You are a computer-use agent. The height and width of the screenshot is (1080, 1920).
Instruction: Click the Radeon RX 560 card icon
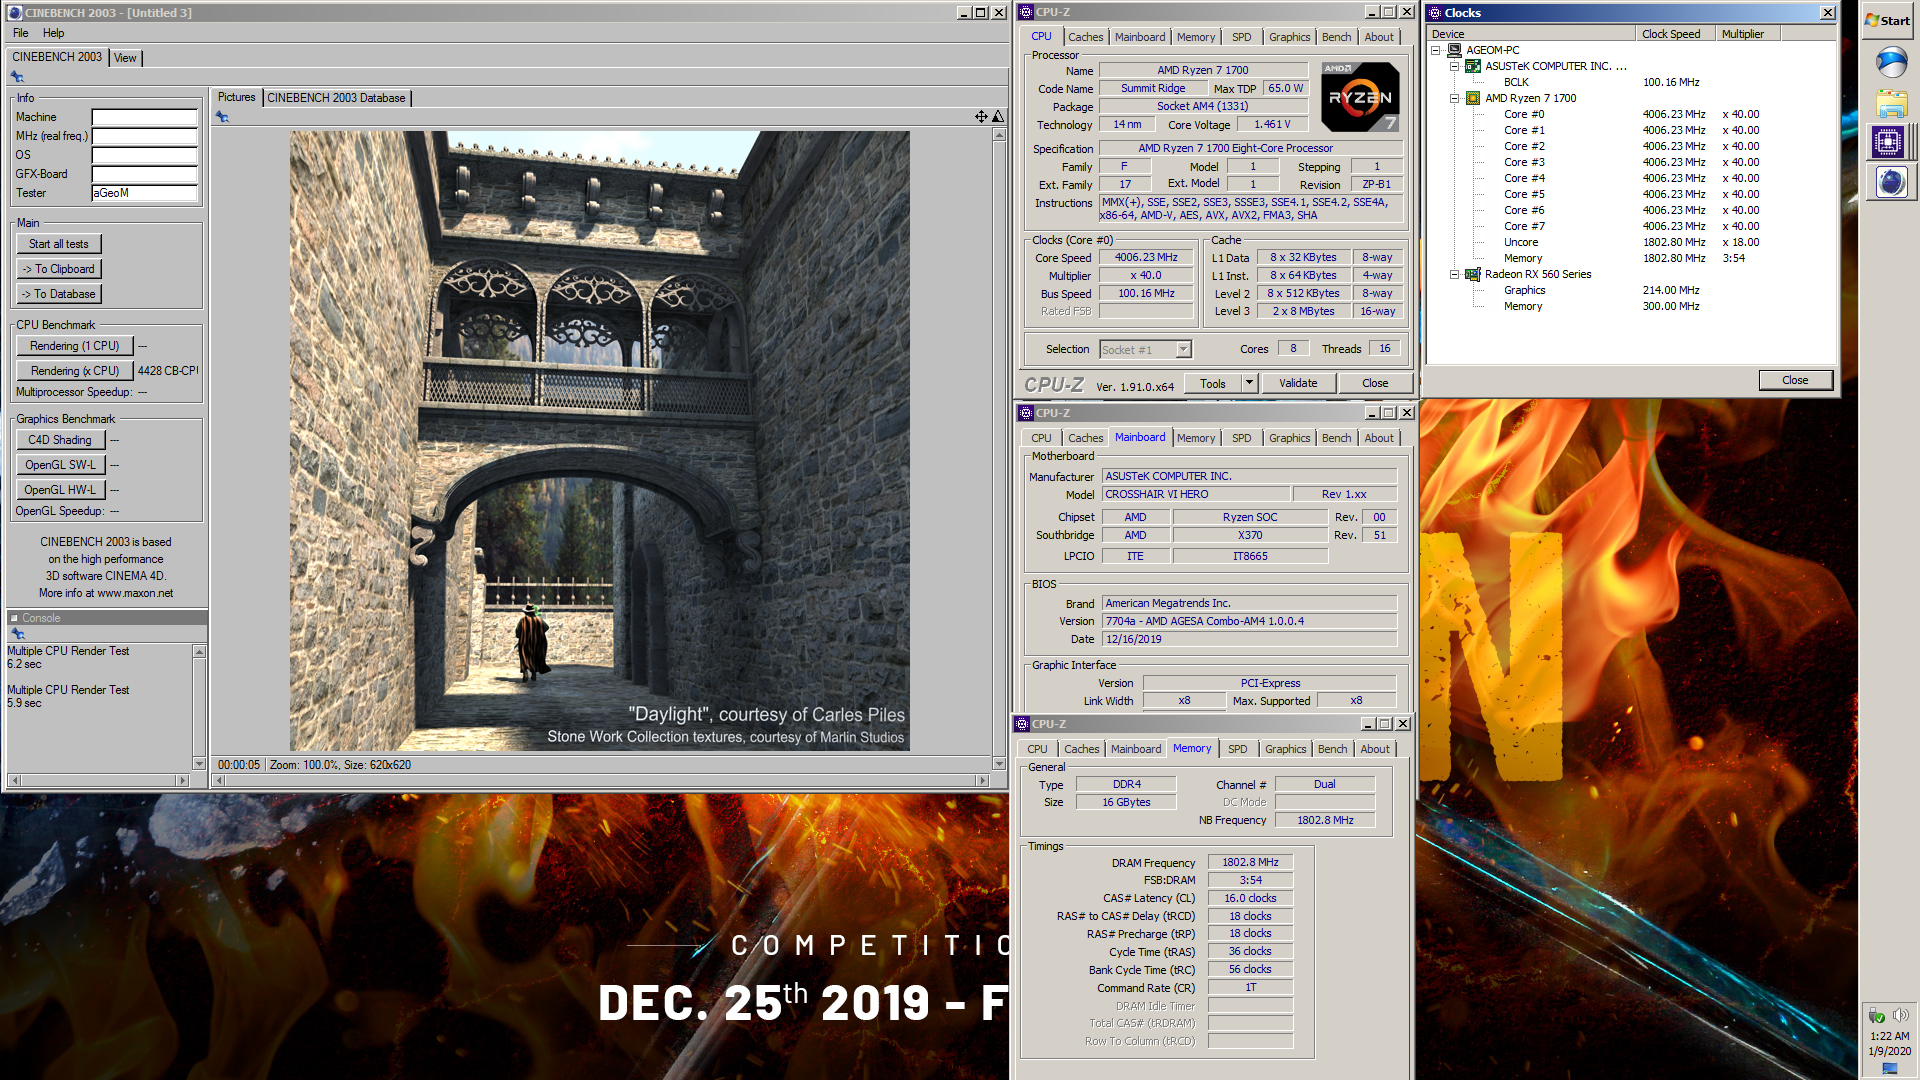pyautogui.click(x=1473, y=274)
